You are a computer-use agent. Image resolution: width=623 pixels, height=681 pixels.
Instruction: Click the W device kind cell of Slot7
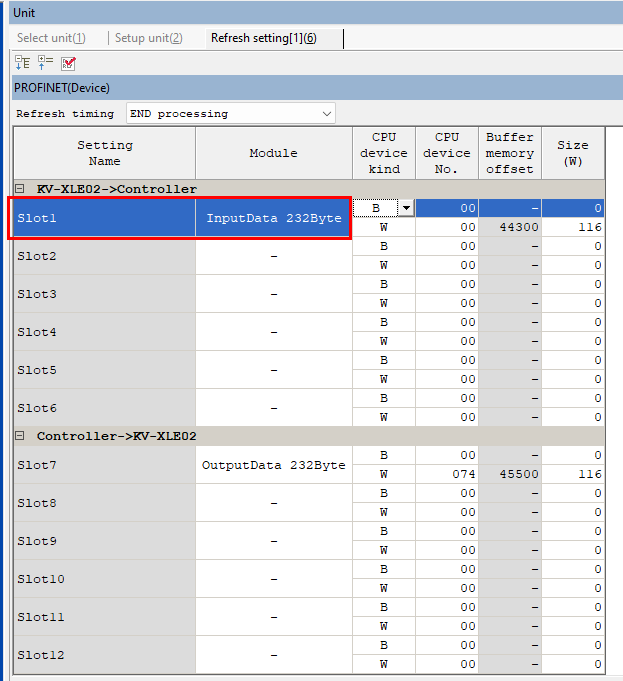click(x=384, y=474)
